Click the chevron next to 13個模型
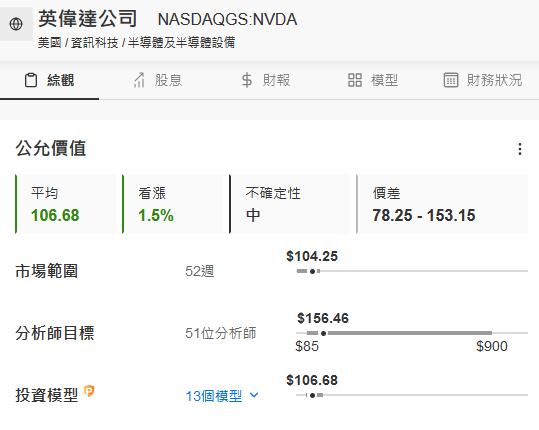This screenshot has height=430, width=539. (254, 395)
